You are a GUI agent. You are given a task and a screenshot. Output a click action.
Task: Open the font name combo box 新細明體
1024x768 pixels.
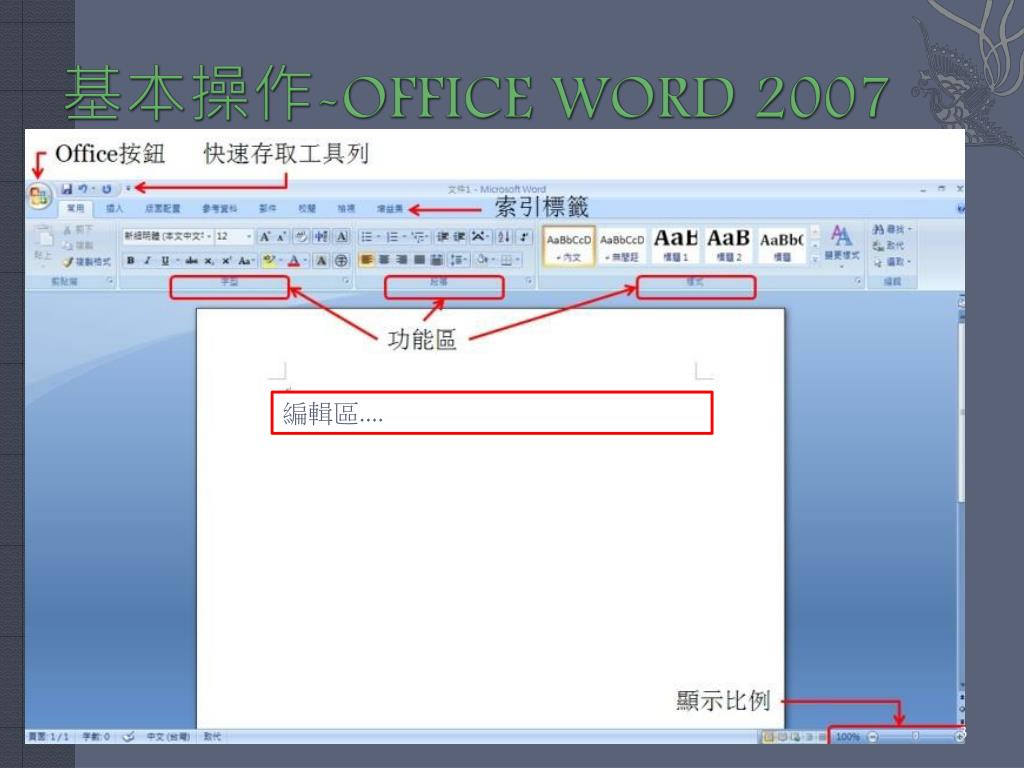pyautogui.click(x=168, y=236)
